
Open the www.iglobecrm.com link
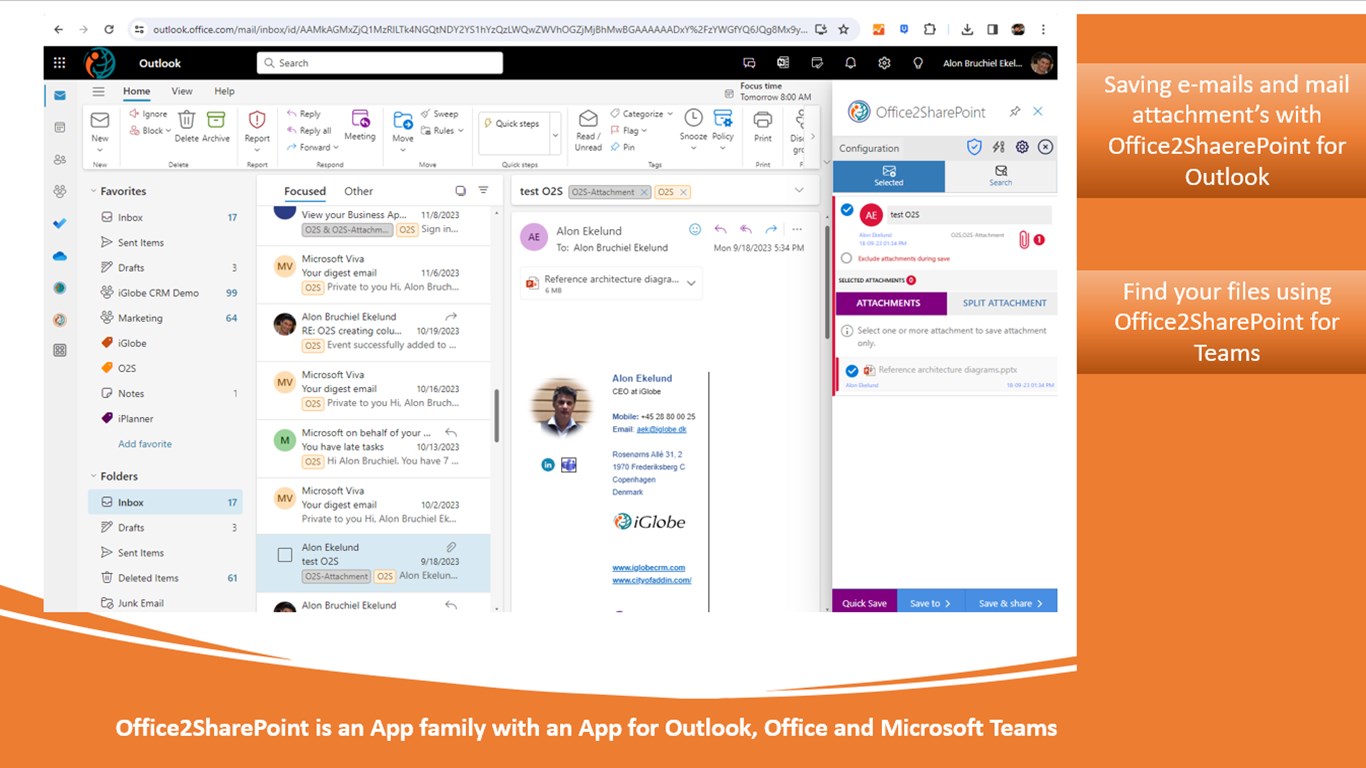coord(647,567)
